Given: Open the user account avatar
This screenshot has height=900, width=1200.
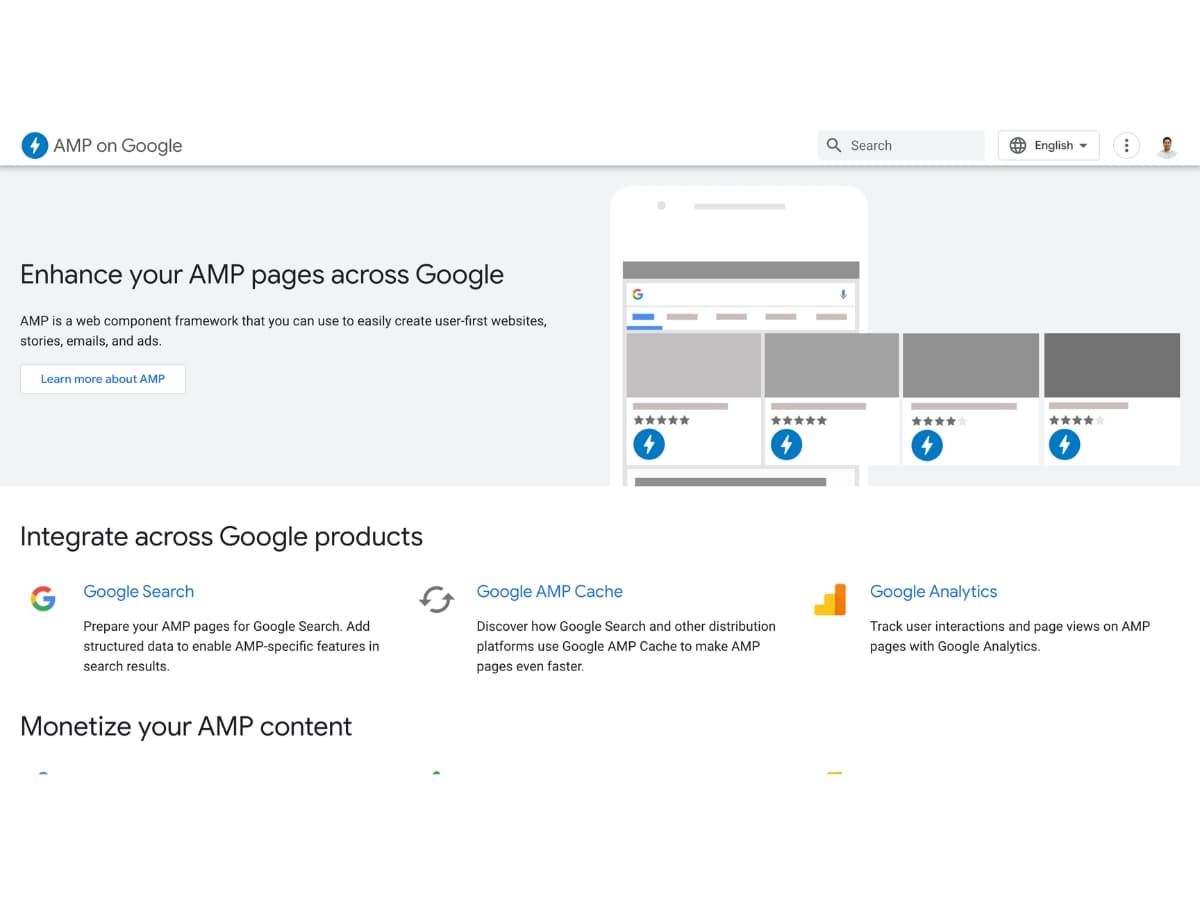Looking at the screenshot, I should click(1167, 146).
